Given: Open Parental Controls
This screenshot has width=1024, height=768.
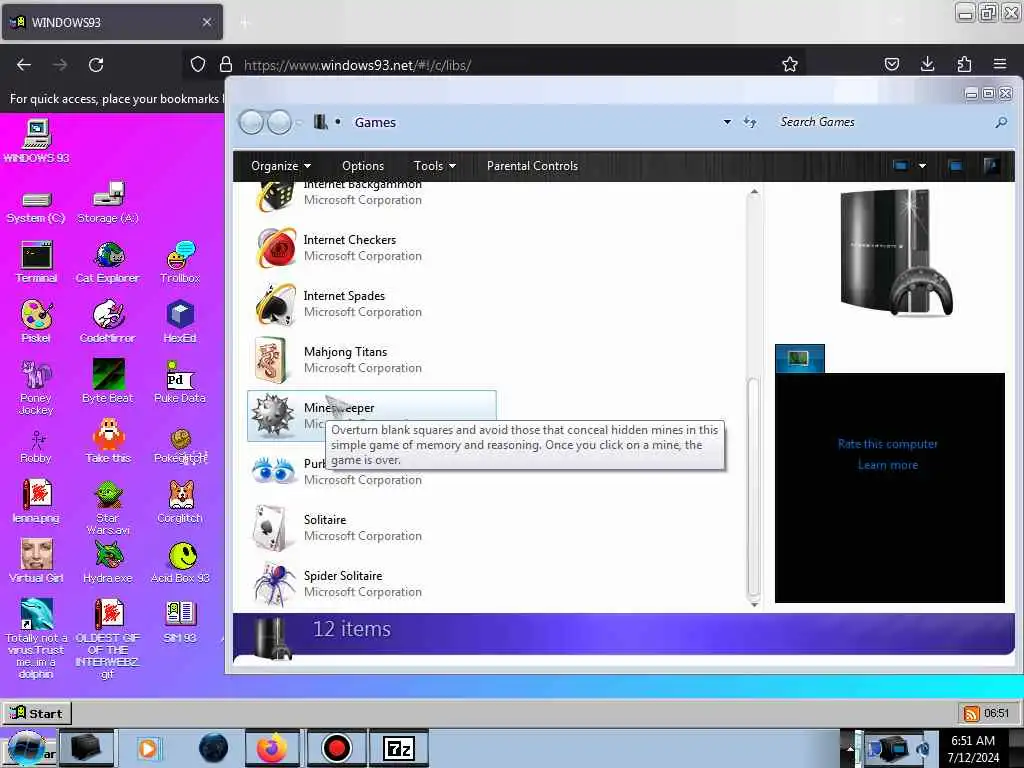Looking at the screenshot, I should 532,166.
